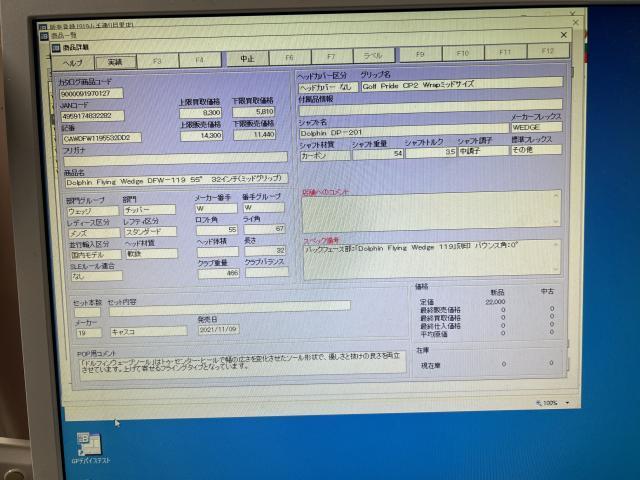Click the 番手グループ field showing W
This screenshot has height=480, width=640.
[x=264, y=207]
